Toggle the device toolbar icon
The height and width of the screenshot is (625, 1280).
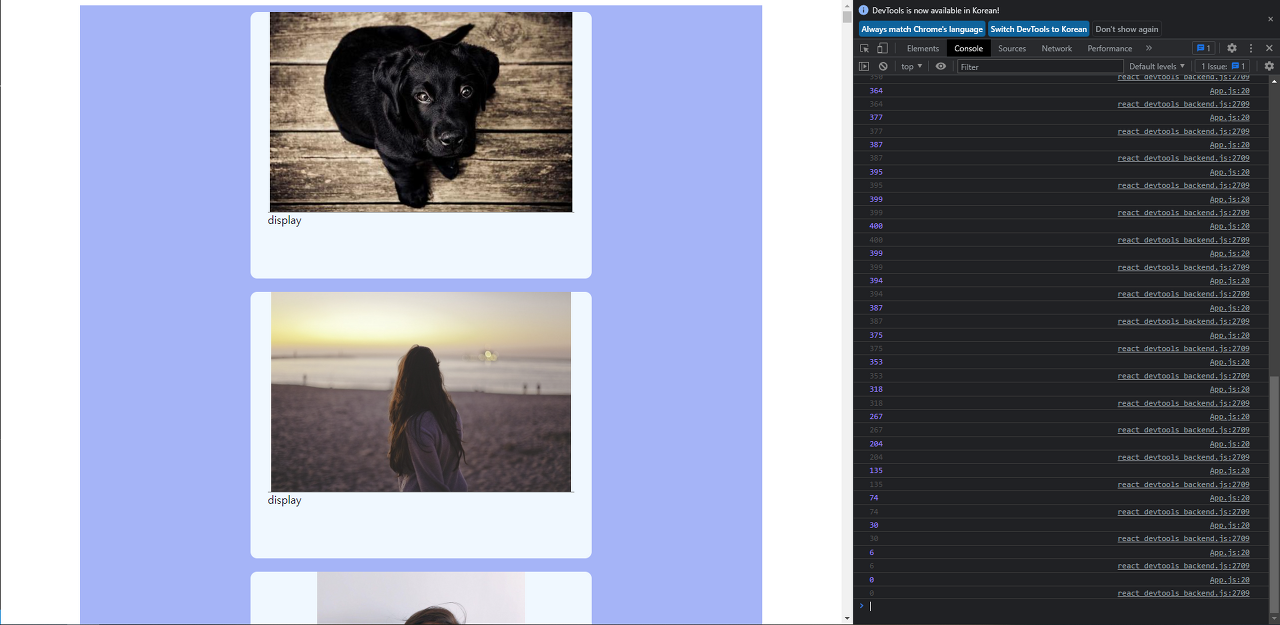pos(882,48)
